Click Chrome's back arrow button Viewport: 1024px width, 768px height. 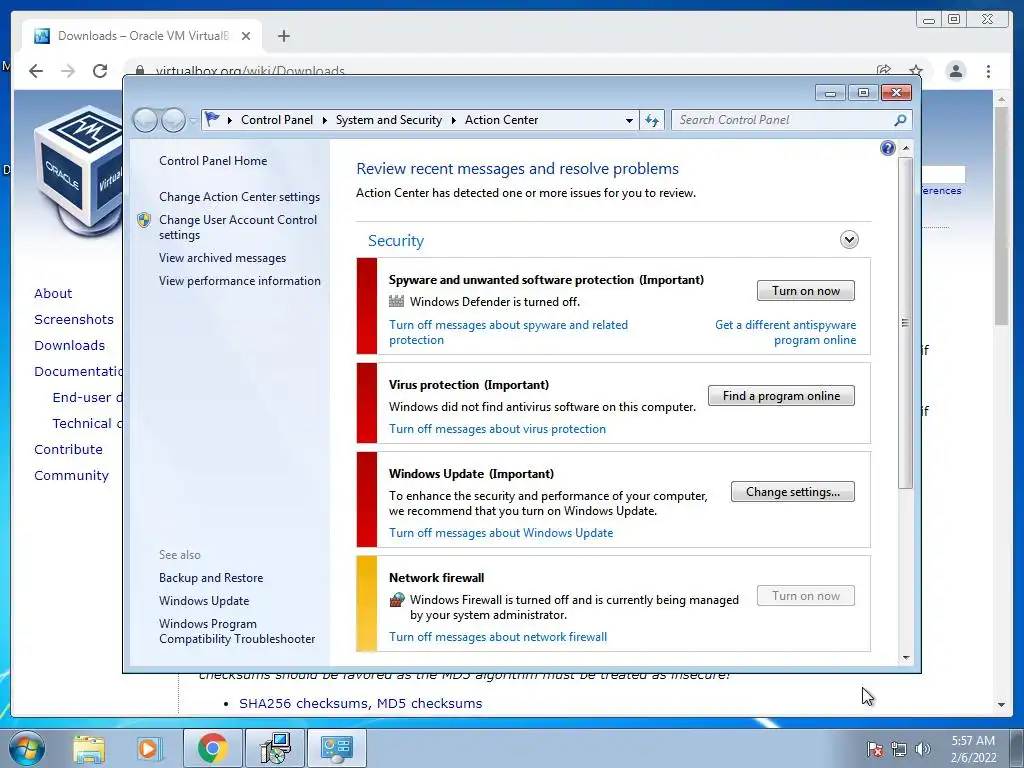tap(36, 71)
